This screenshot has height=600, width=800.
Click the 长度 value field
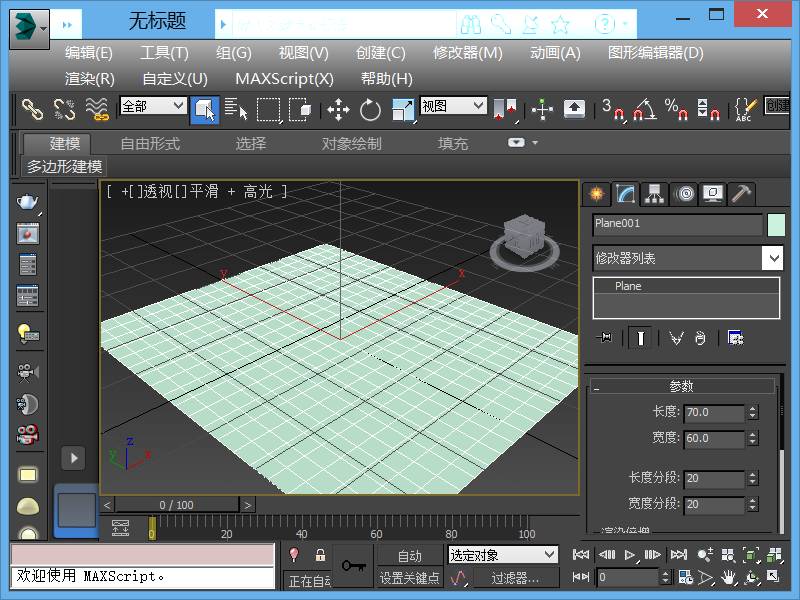714,412
